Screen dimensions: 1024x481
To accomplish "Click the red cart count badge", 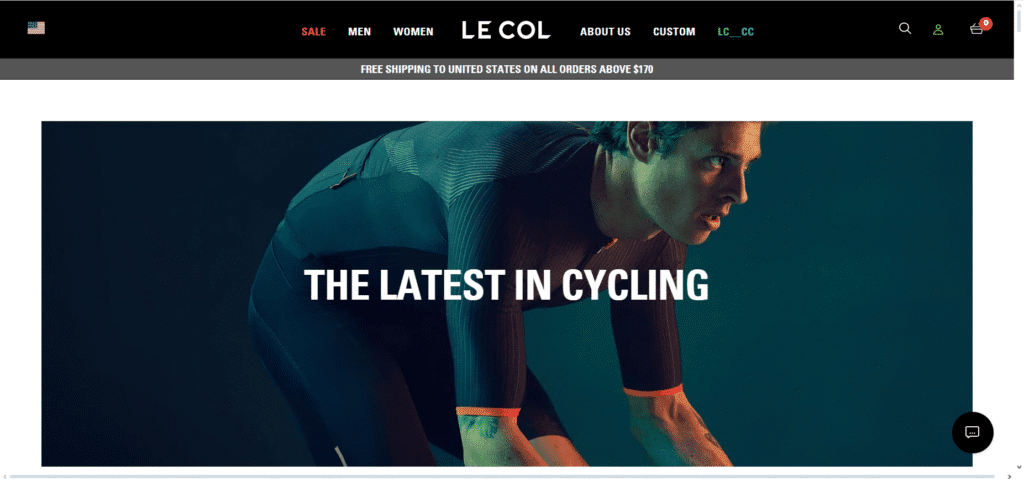I will 986,23.
